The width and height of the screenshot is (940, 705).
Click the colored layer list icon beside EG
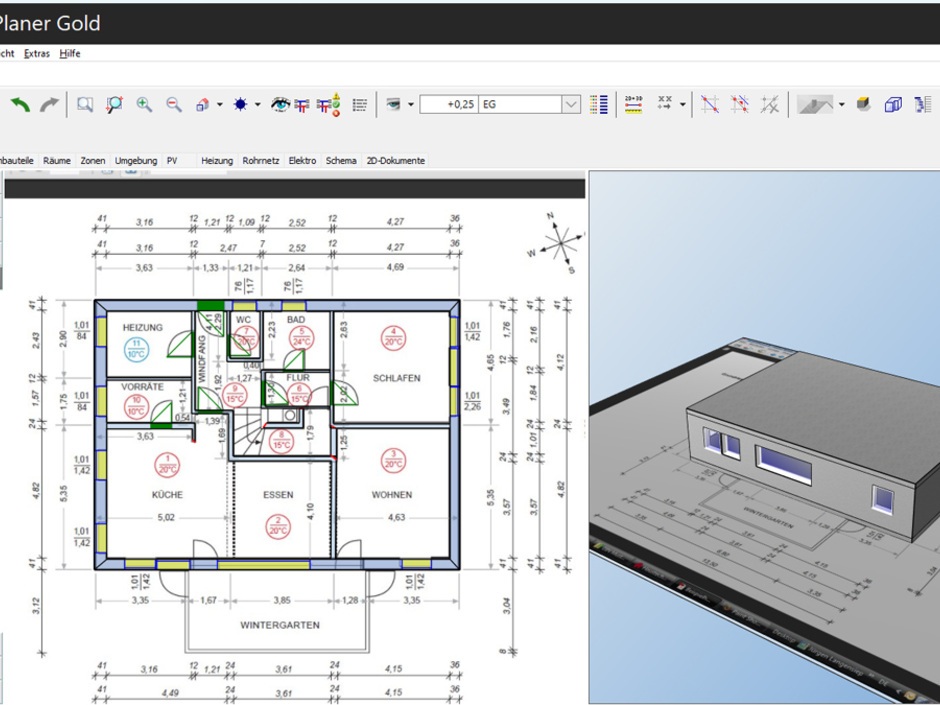click(599, 104)
